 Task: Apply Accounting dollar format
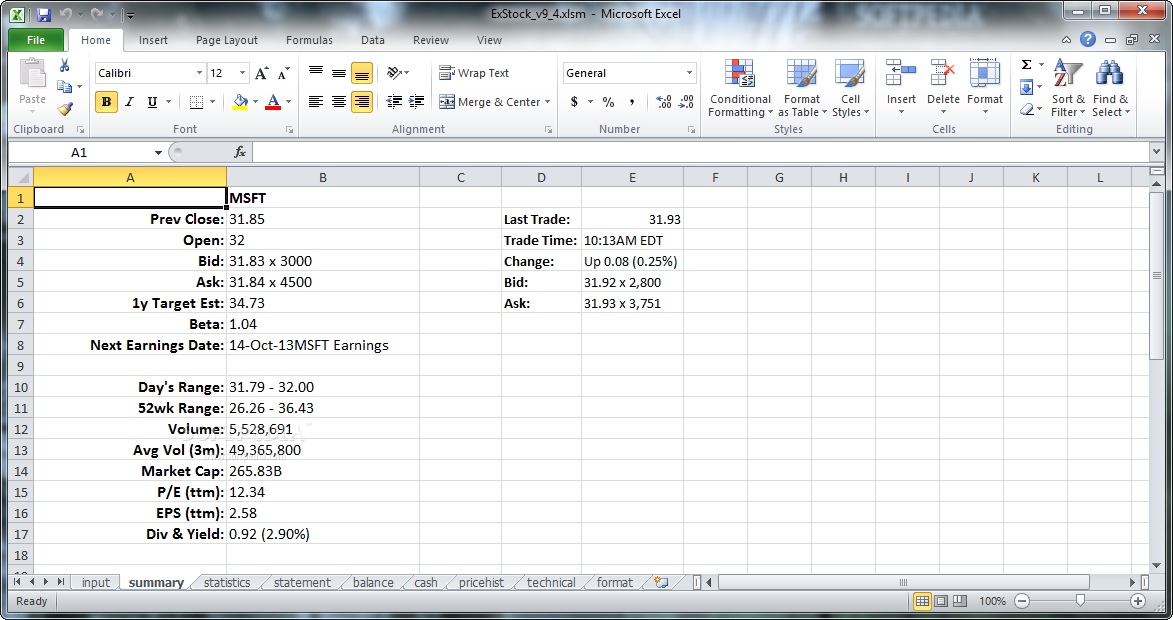coord(574,102)
